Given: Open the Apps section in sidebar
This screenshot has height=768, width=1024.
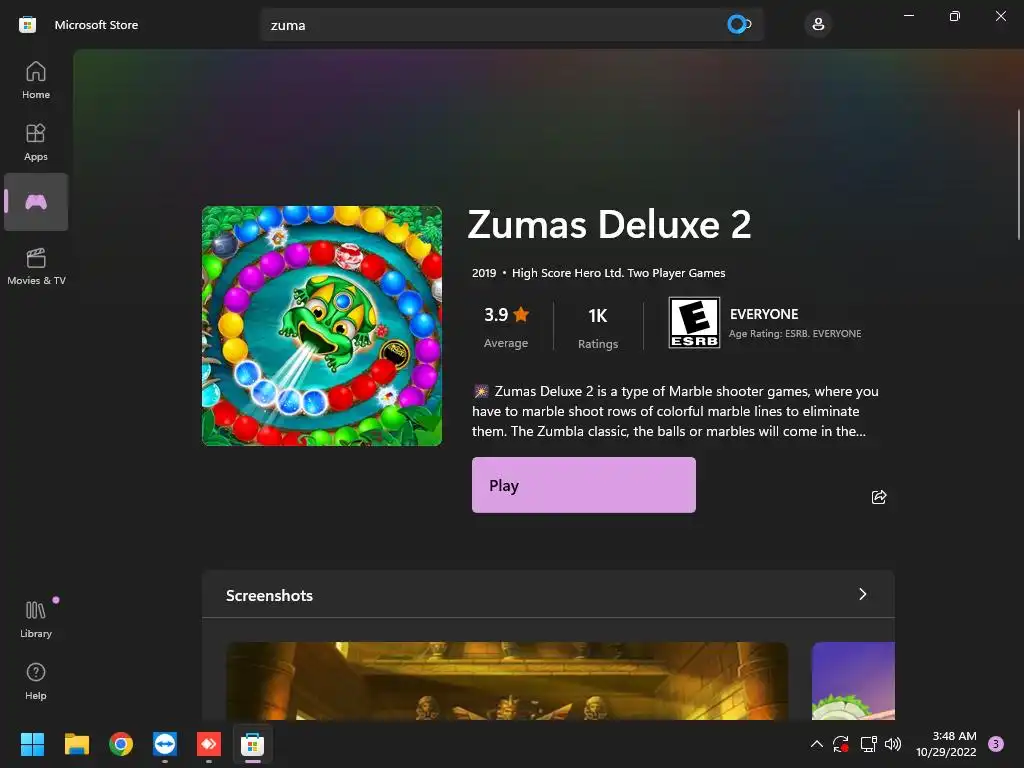Looking at the screenshot, I should [x=36, y=142].
